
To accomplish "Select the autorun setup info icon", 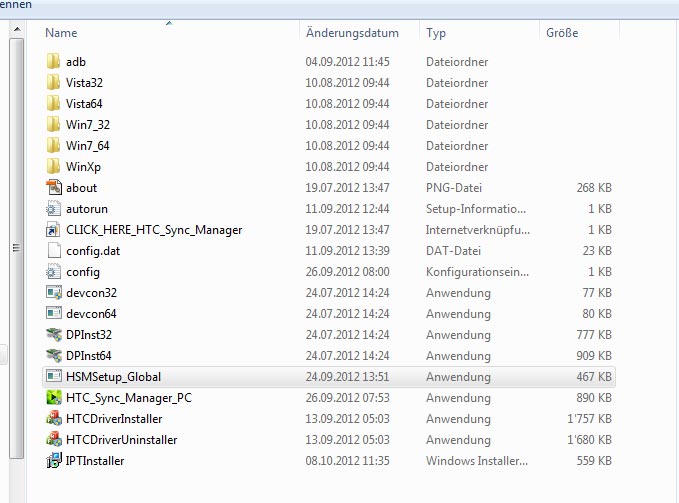I will tap(54, 208).
